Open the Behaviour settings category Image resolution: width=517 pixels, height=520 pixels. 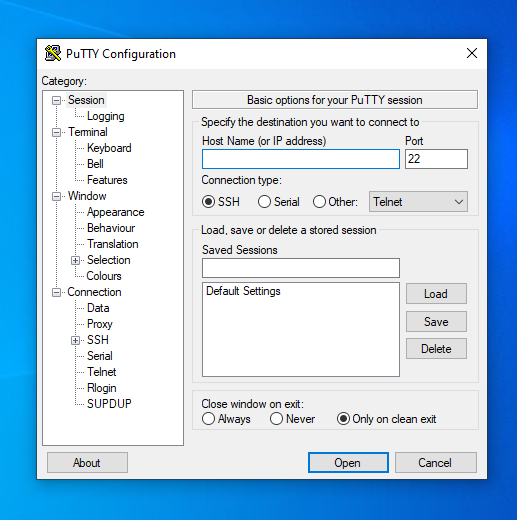coord(111,228)
